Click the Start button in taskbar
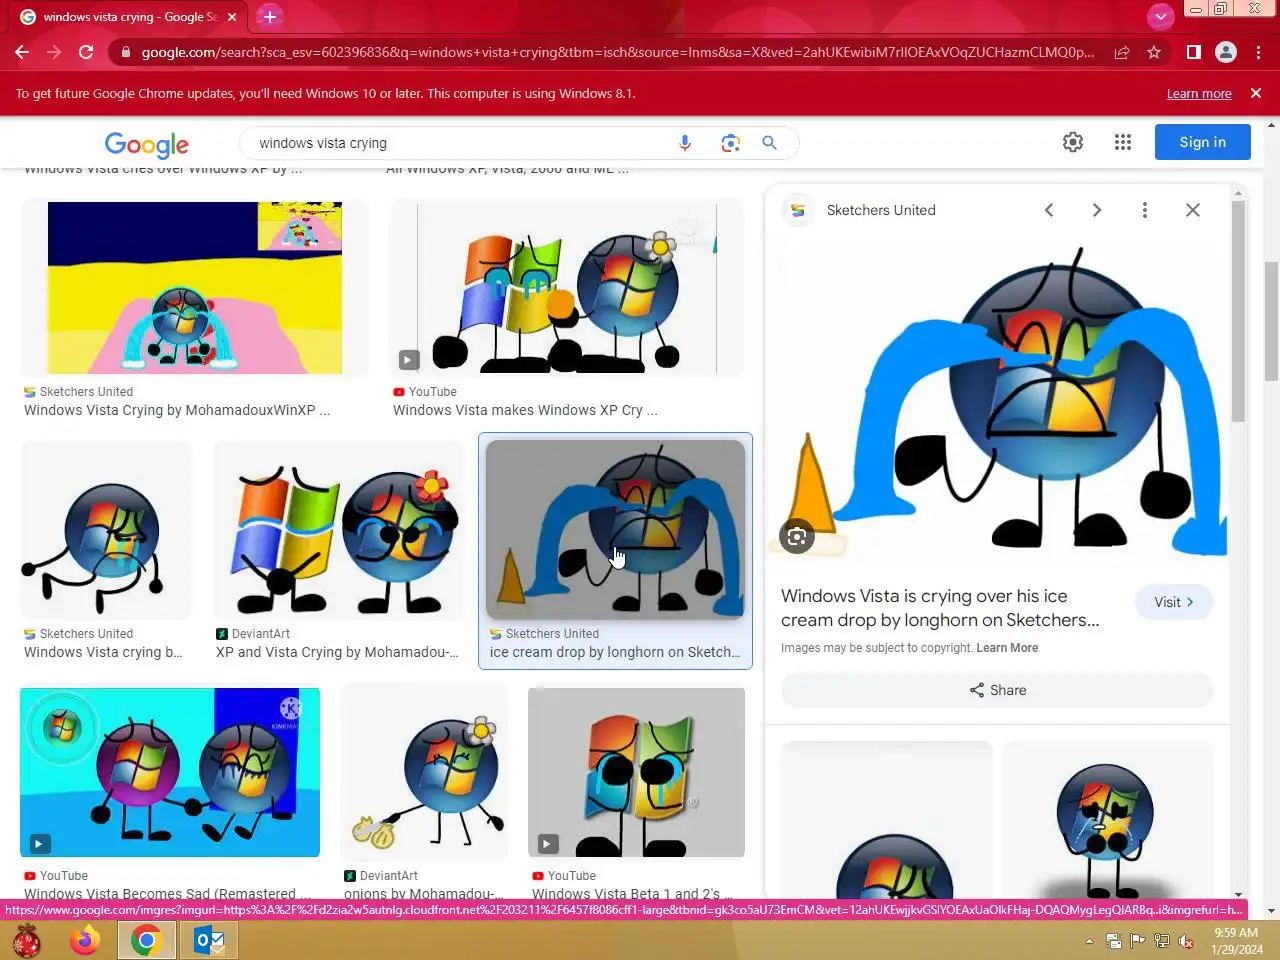The height and width of the screenshot is (960, 1280). pyautogui.click(x=27, y=941)
